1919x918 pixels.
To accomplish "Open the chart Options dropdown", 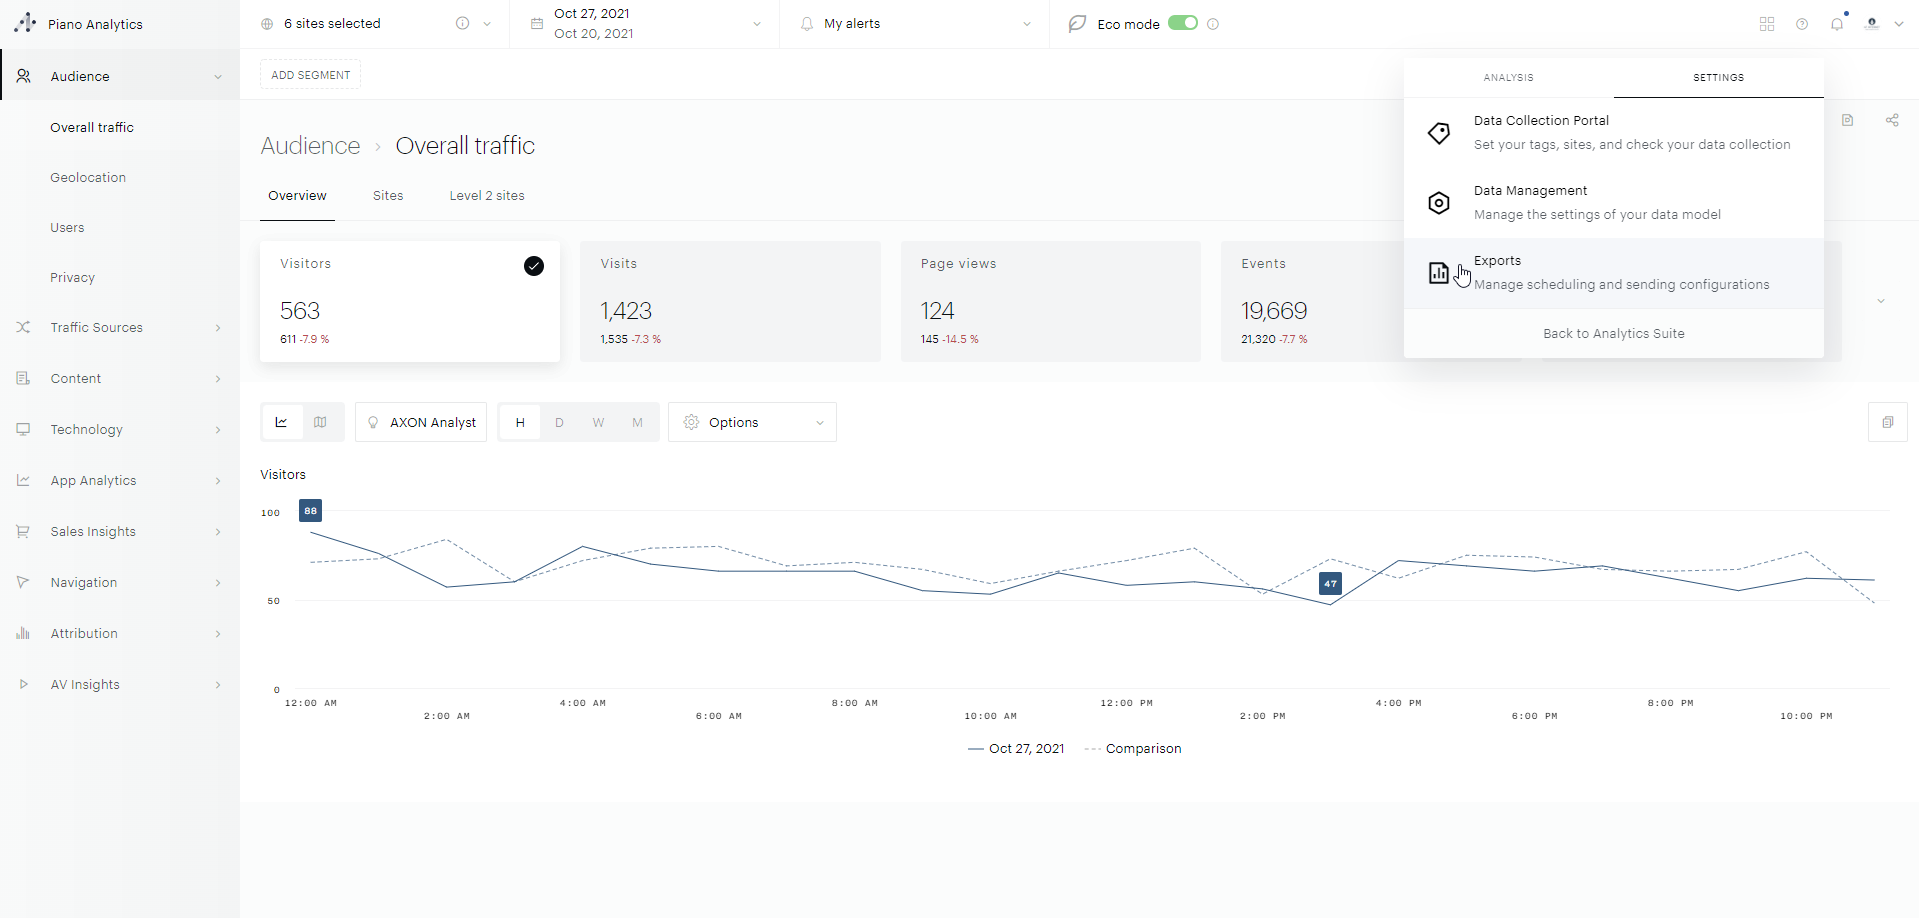I will coord(752,422).
